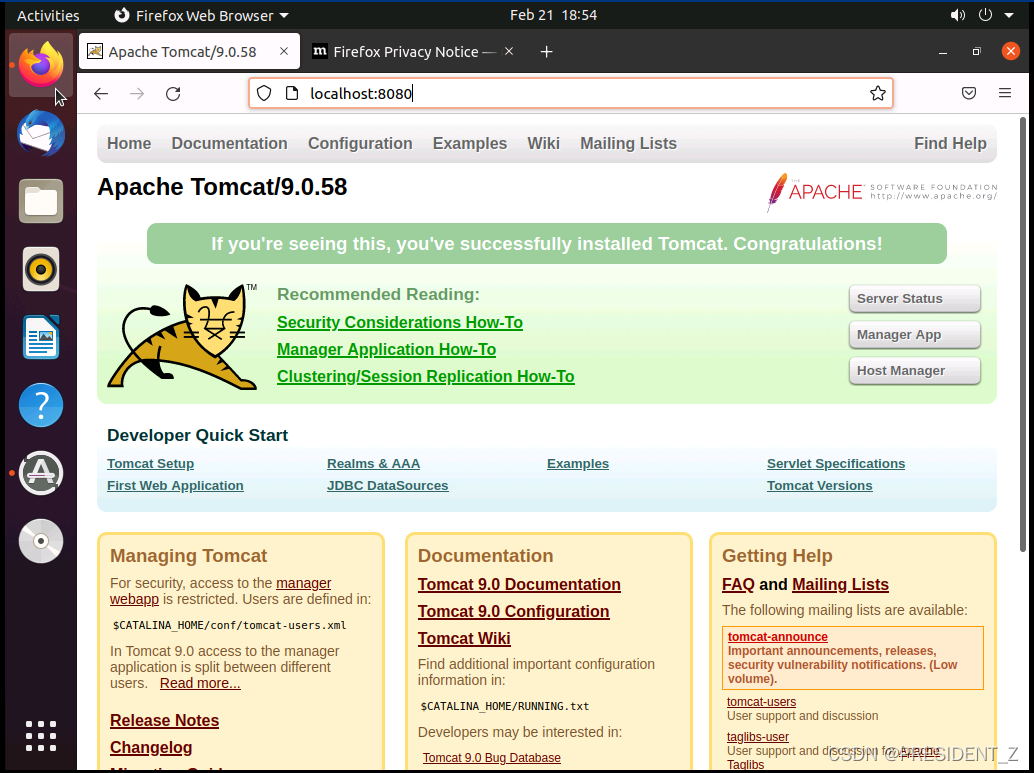Reload the current page

tap(173, 94)
